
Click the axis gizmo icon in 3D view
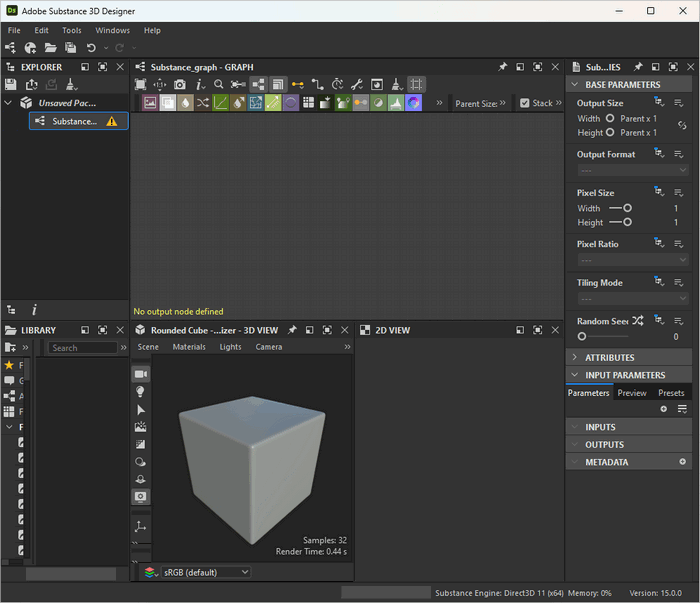tap(140, 526)
